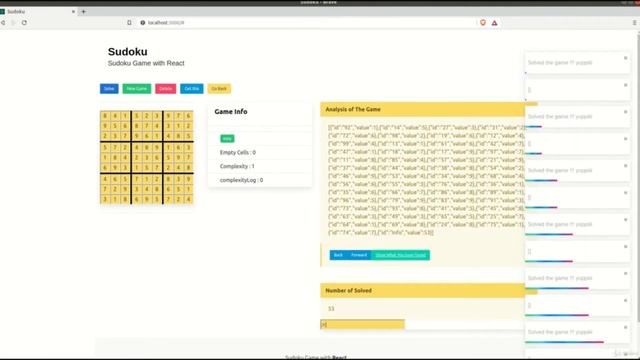Click the blue Solve button

109,89
